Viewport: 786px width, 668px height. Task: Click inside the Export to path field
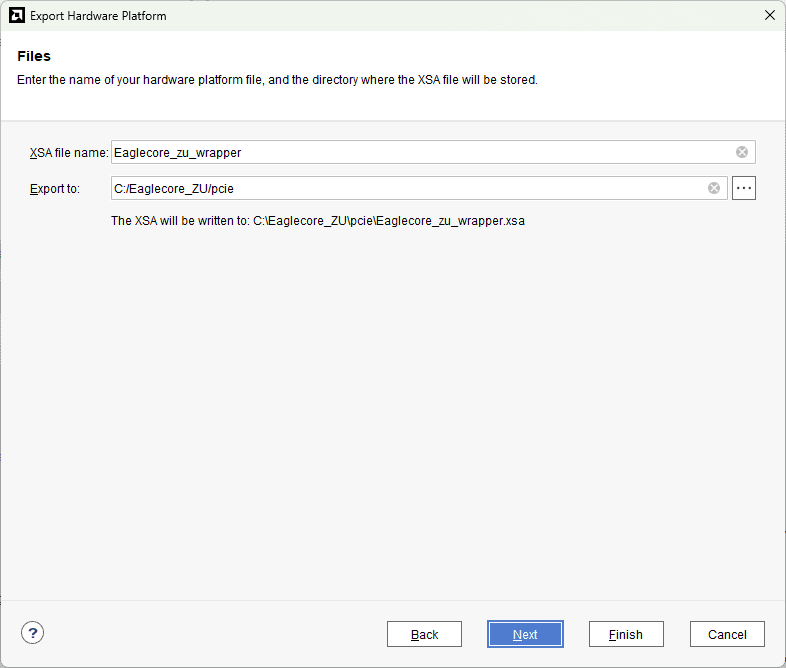click(400, 188)
